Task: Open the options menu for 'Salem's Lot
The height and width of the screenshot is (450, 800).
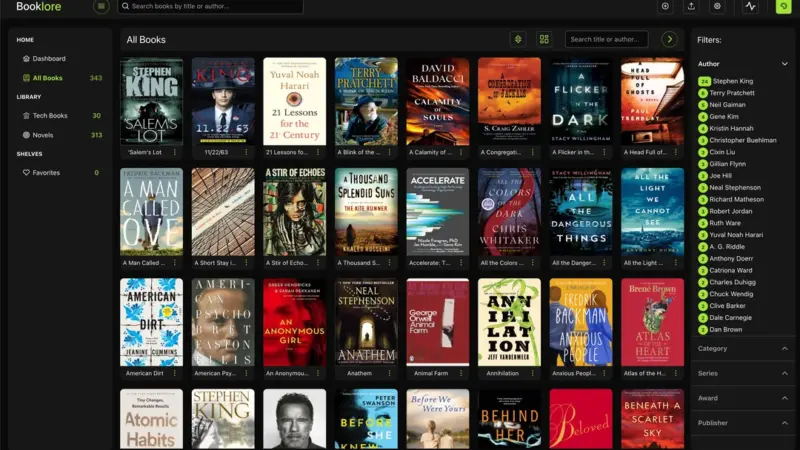Action: click(x=174, y=152)
